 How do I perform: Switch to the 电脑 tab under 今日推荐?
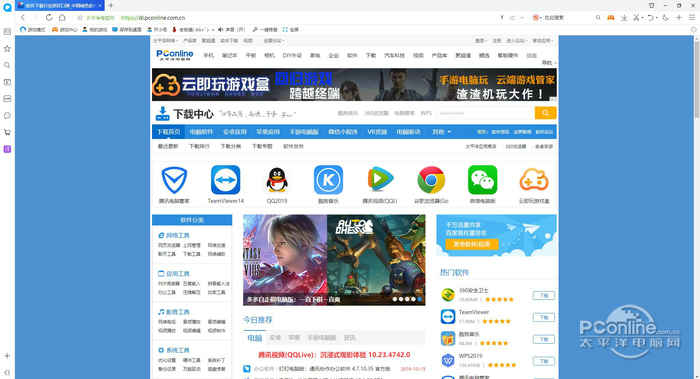click(x=254, y=338)
